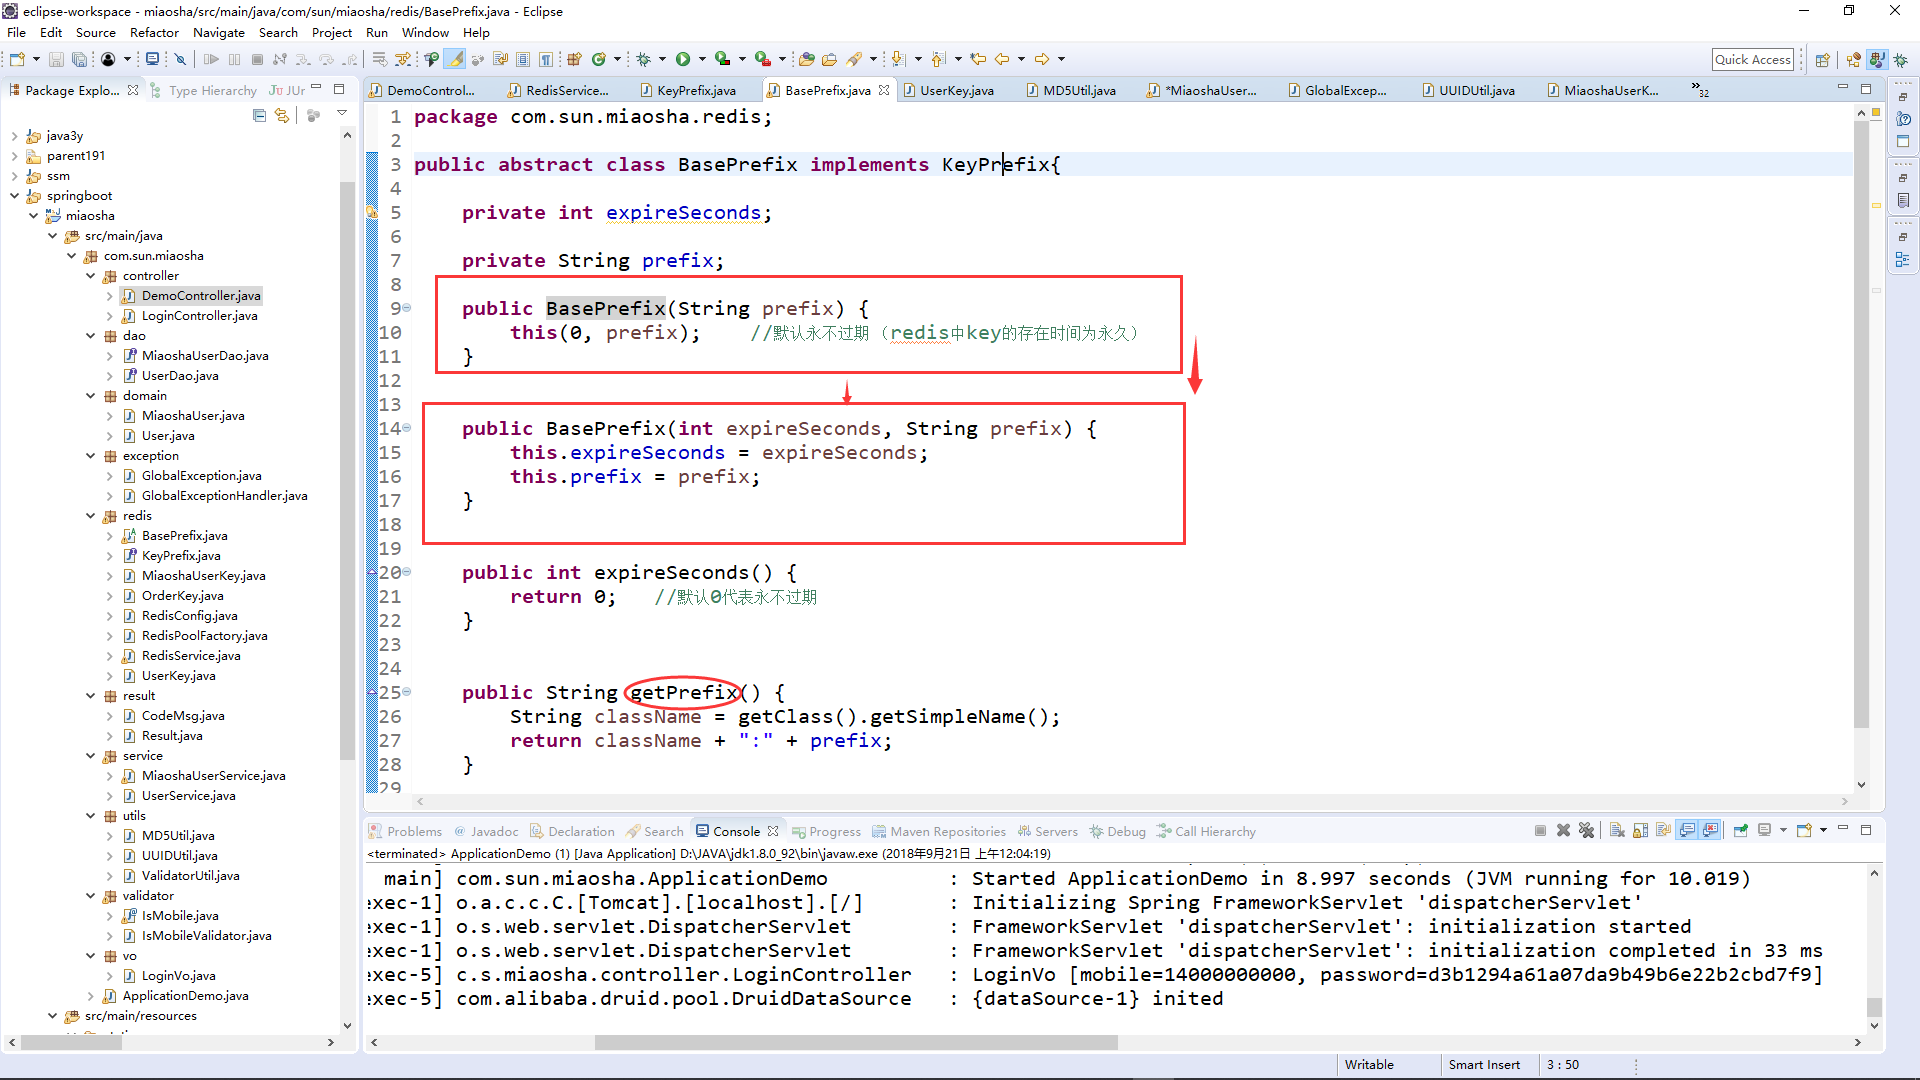Image resolution: width=1920 pixels, height=1080 pixels.
Task: Click the Debug bug icon in toolbar
Action: (x=644, y=59)
